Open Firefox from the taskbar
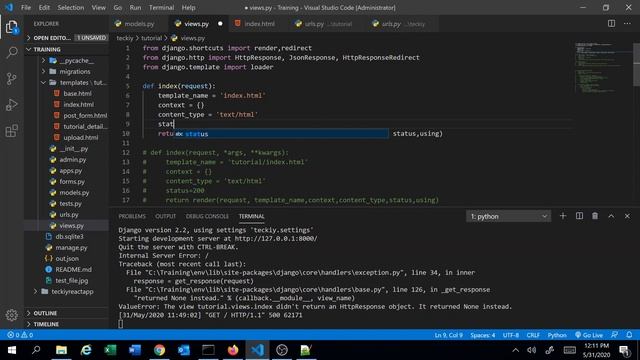Image resolution: width=640 pixels, height=360 pixels. (x=233, y=350)
